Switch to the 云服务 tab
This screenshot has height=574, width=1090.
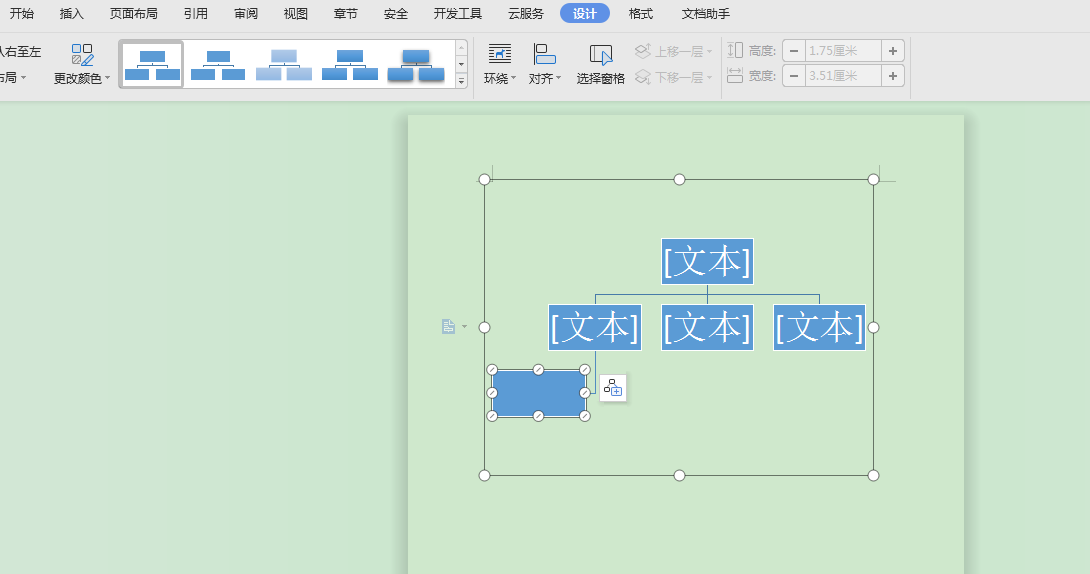(x=526, y=13)
